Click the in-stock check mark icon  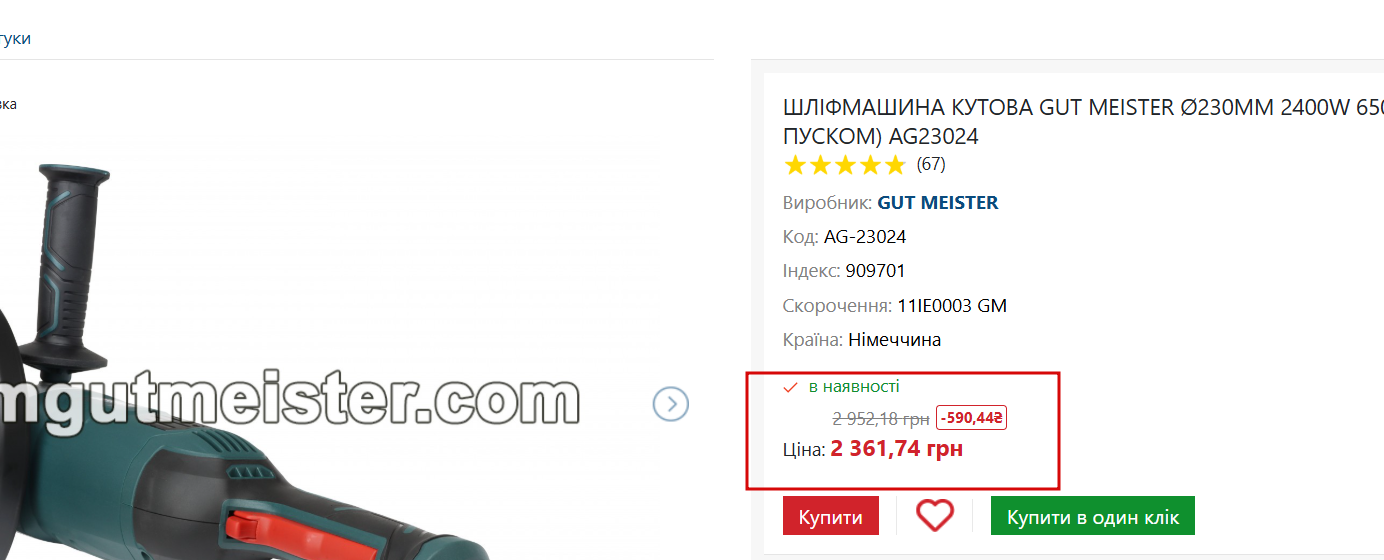coord(790,387)
